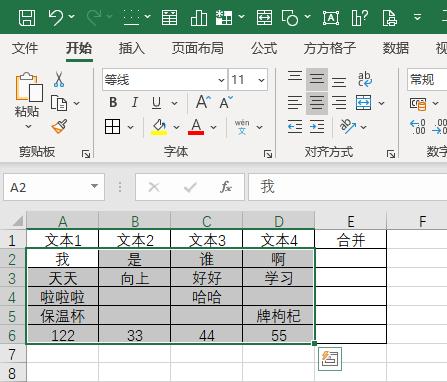
Task: Apply red font color A
Action: coord(196,127)
